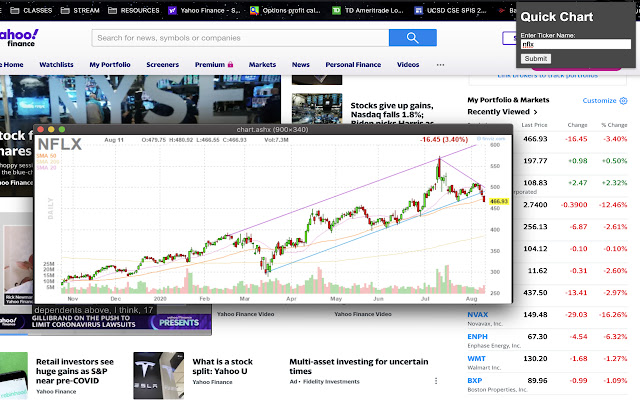This screenshot has height=400, width=640.
Task: Click the Quick Chart ticker input field
Action: (x=576, y=44)
